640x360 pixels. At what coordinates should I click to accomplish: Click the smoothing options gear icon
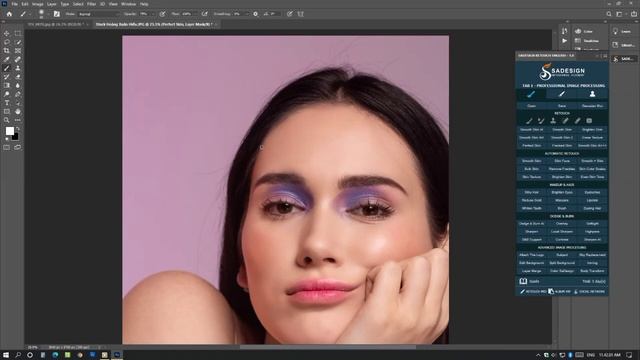tap(256, 14)
